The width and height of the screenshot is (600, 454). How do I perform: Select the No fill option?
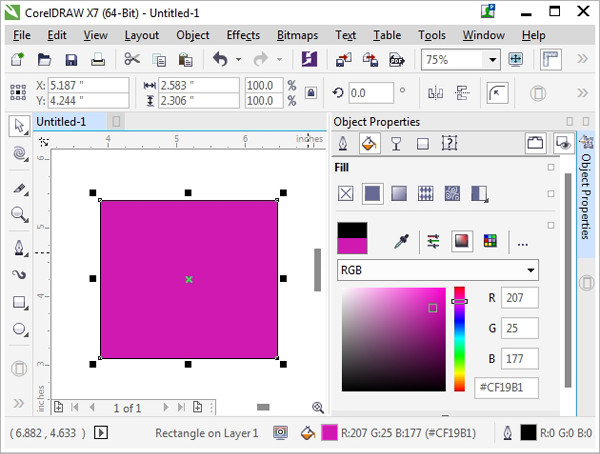346,193
